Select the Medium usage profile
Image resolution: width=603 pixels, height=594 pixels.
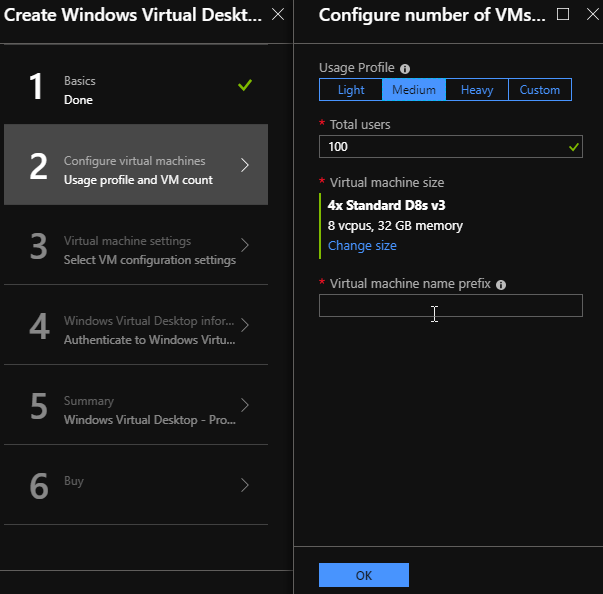pyautogui.click(x=413, y=90)
